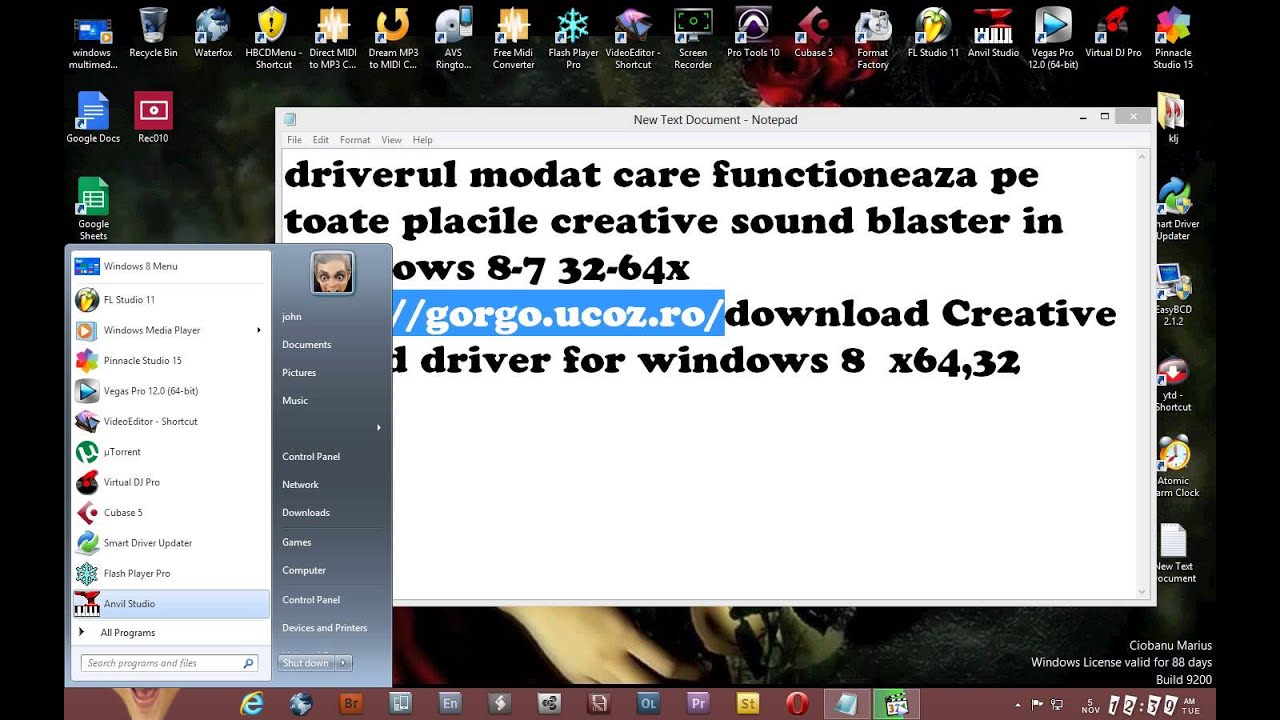Expand All Programs list
Screen dimensions: 1280x720
pyautogui.click(x=127, y=633)
